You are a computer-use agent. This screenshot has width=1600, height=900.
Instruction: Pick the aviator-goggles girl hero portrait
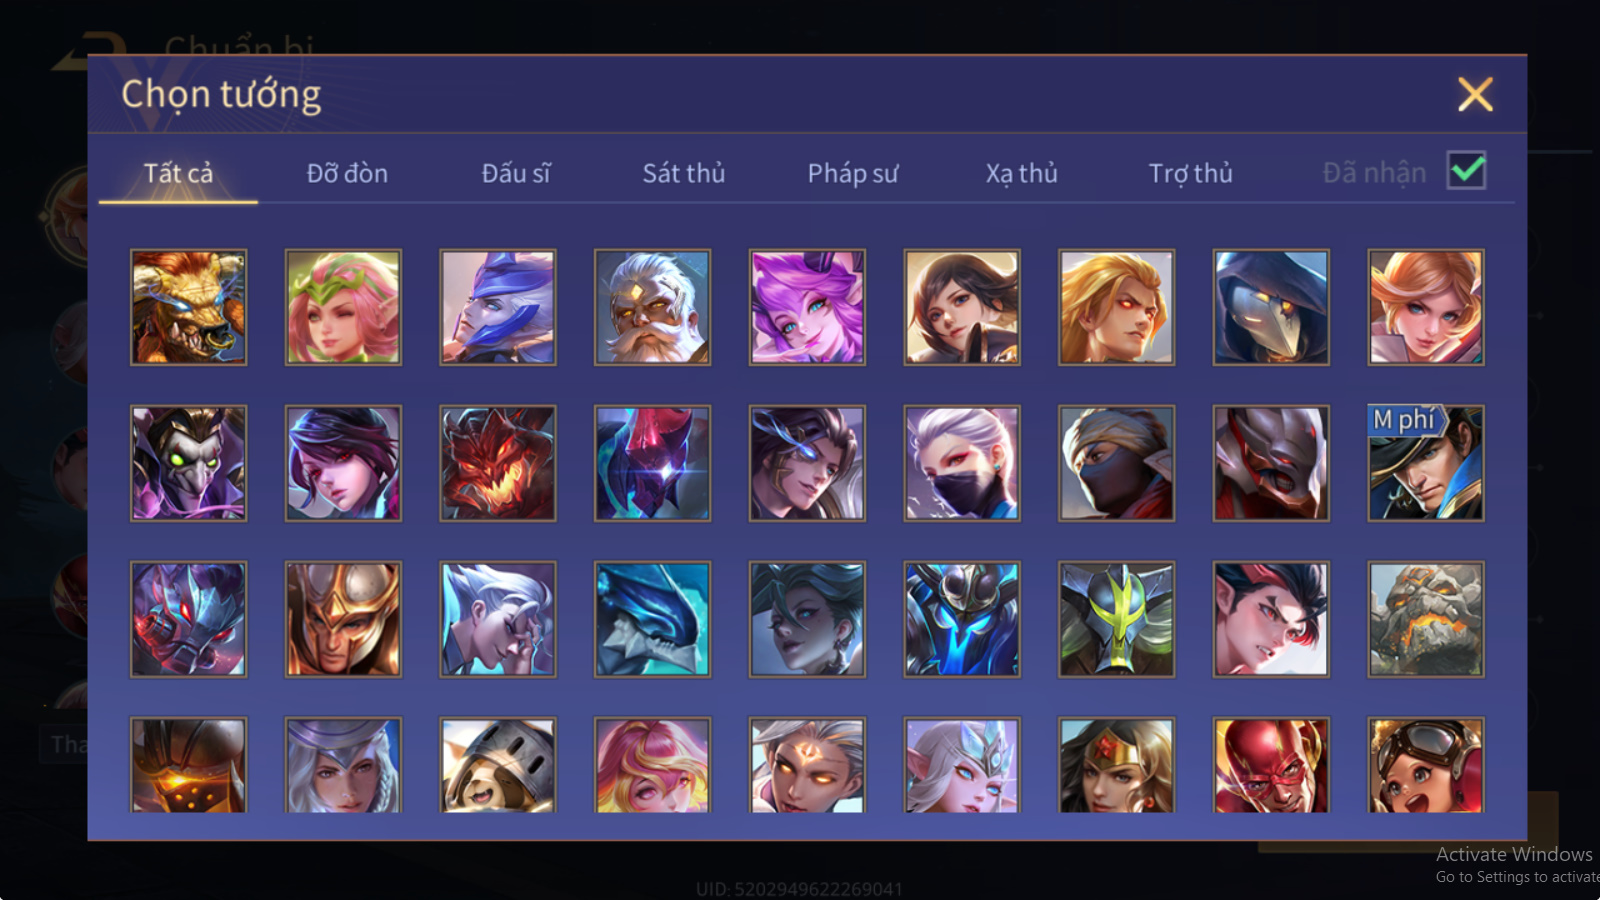1425,765
